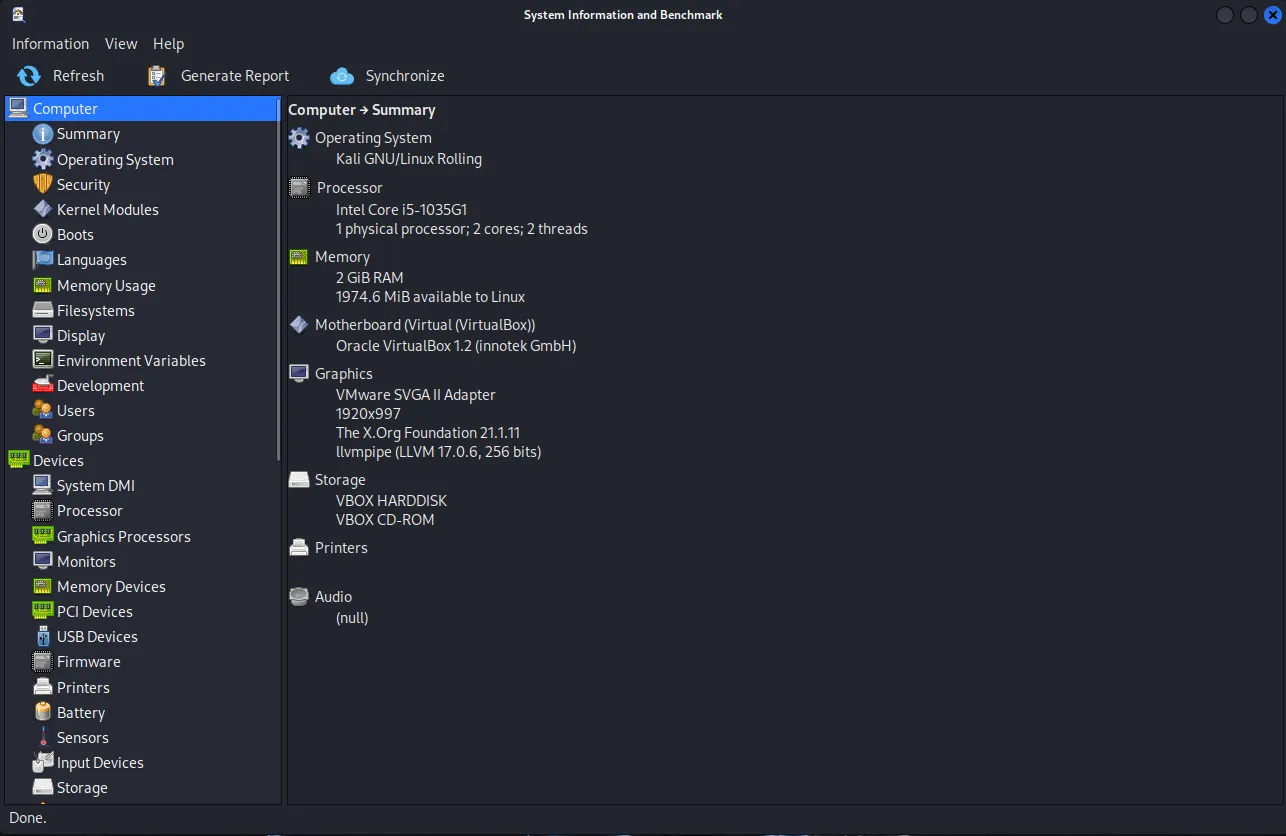Select the Security shield icon in sidebar
The image size is (1286, 836).
coord(42,184)
